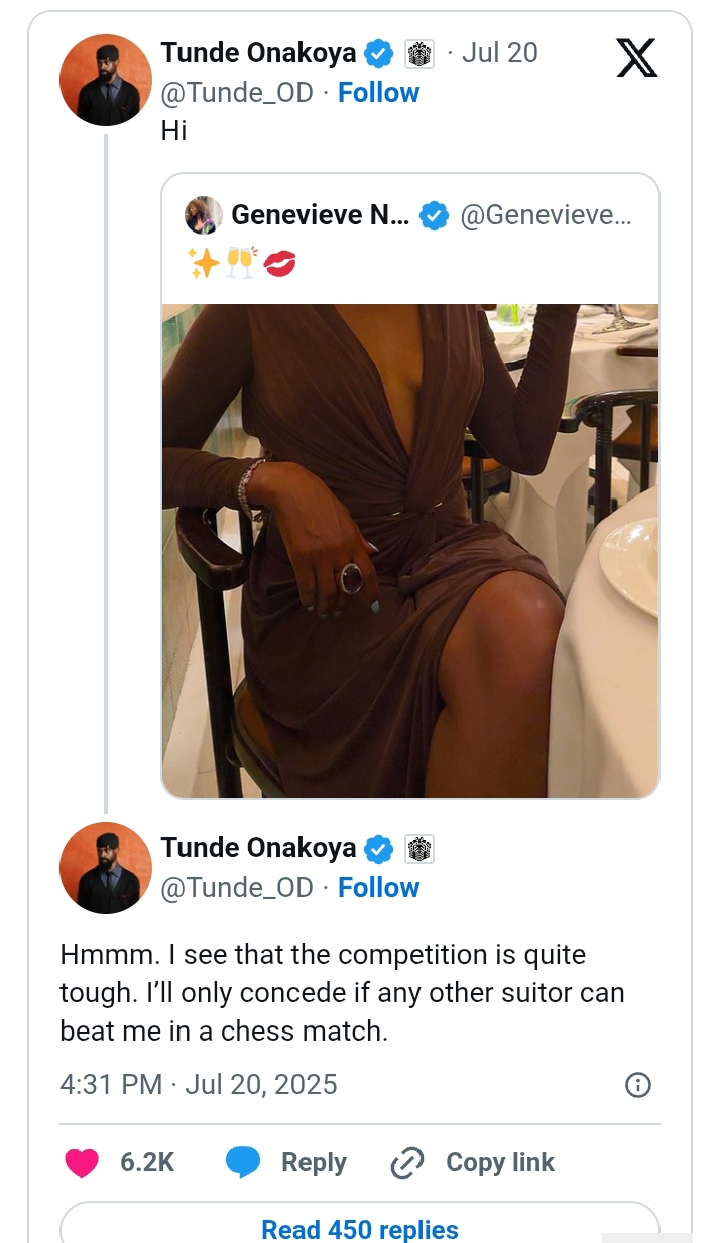Screen dimensions: 720x1243
Task: Open the Read 450 replies button
Action: [360, 1229]
